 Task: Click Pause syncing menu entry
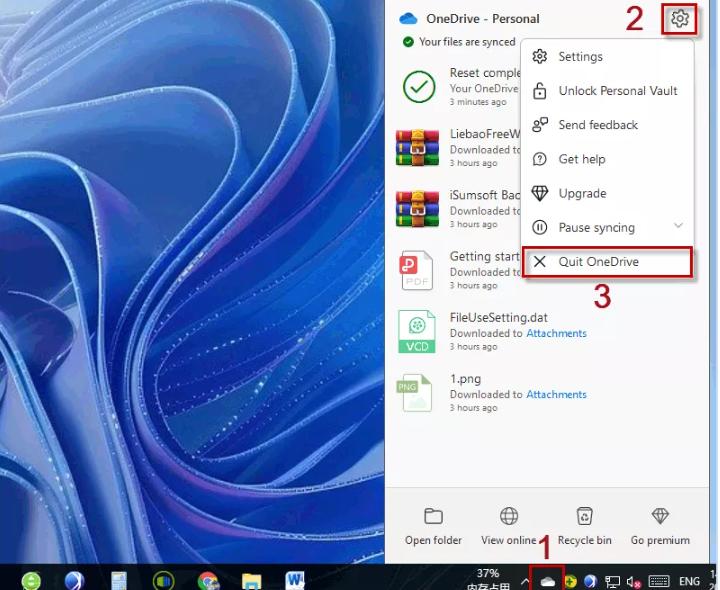607,227
